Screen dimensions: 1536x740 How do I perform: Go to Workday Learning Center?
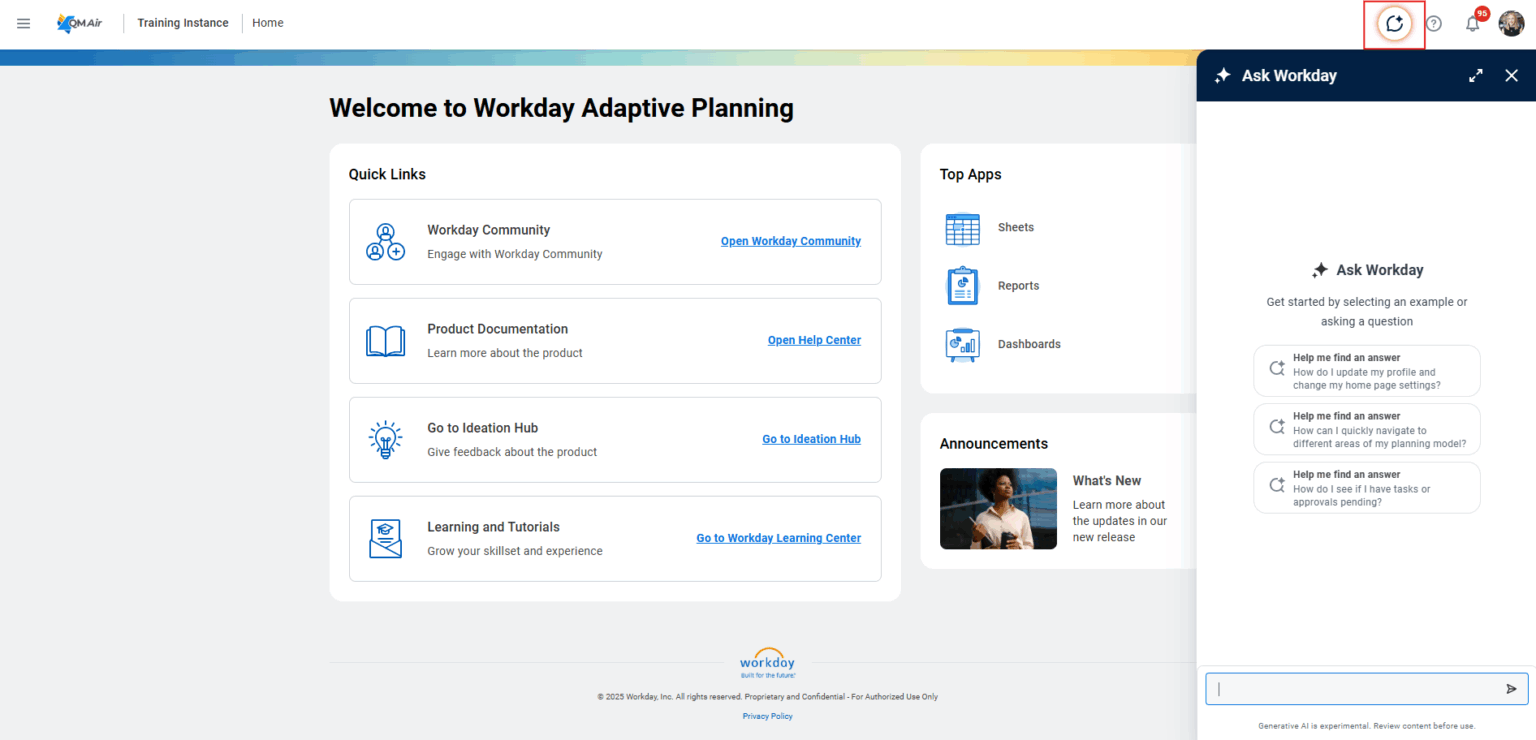click(778, 538)
